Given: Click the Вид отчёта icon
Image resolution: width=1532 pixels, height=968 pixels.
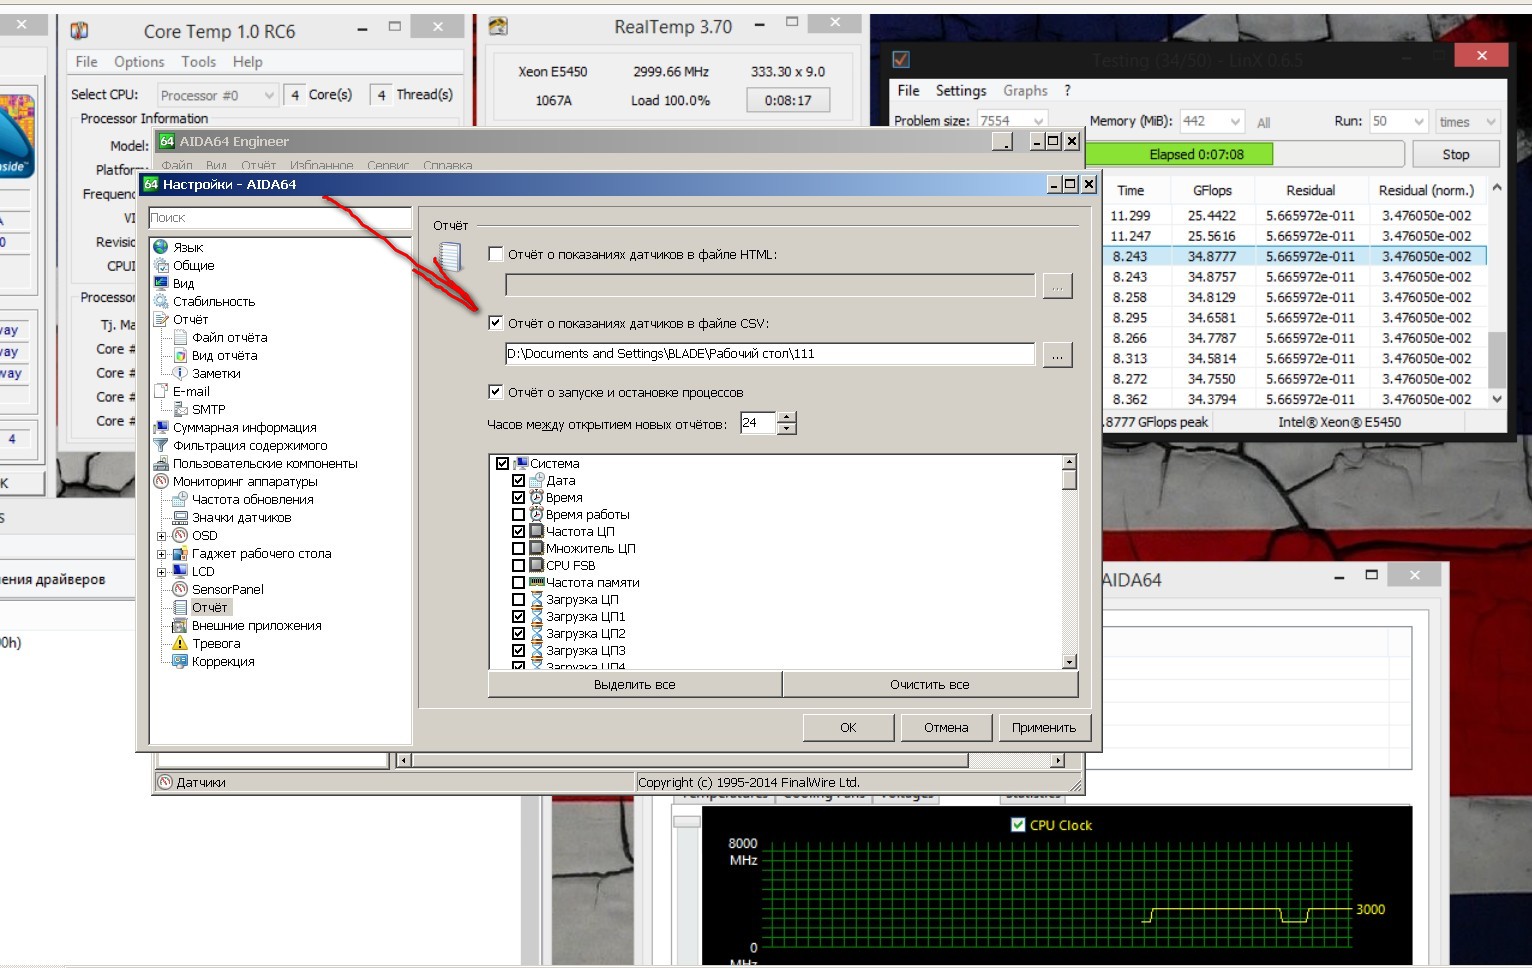Looking at the screenshot, I should click(x=181, y=355).
